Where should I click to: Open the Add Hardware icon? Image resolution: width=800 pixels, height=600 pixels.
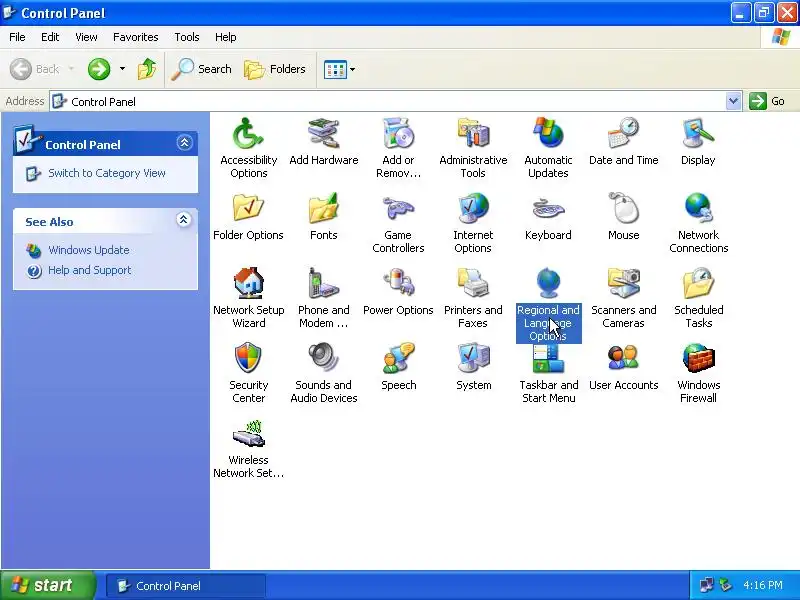323,134
